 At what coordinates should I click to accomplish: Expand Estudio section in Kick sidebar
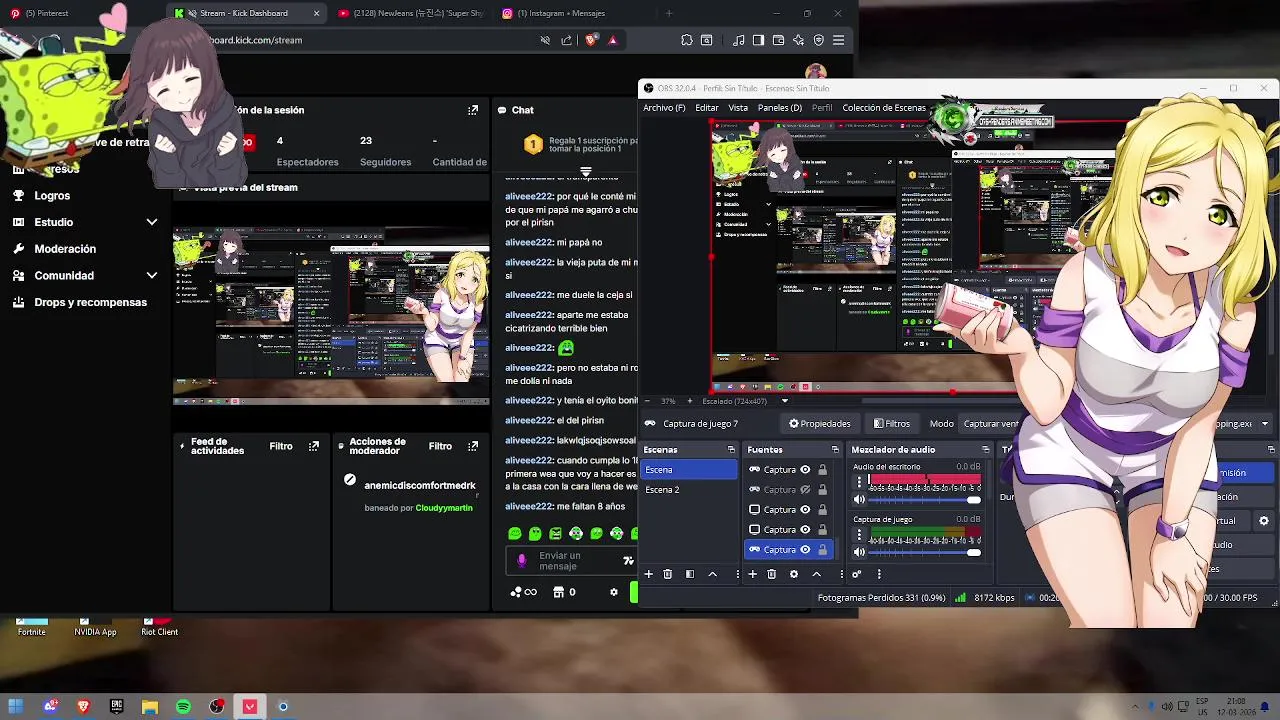(152, 222)
